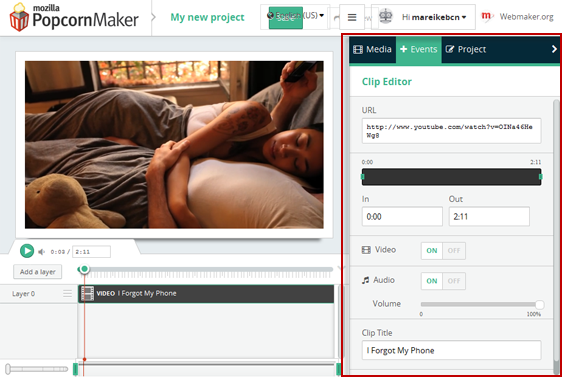Click the globe icon in the language selector

click(271, 15)
